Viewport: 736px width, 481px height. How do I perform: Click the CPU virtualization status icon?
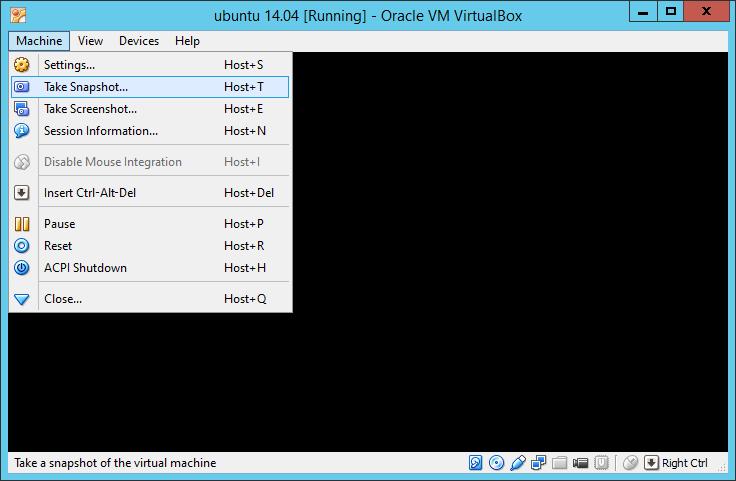coord(601,463)
